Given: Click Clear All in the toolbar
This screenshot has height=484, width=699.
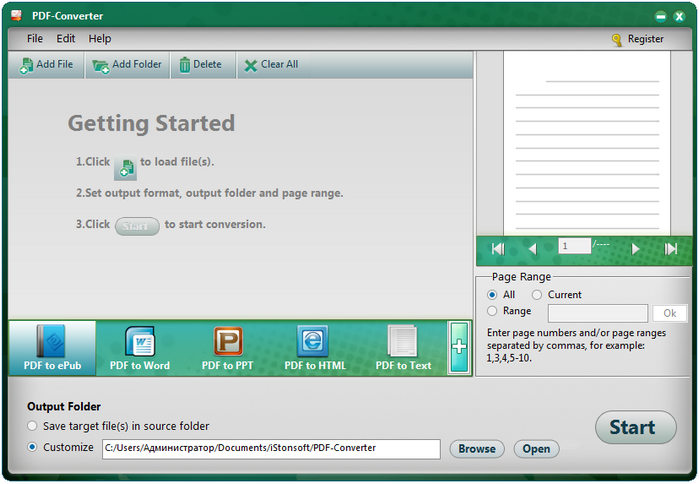Looking at the screenshot, I should pos(271,65).
